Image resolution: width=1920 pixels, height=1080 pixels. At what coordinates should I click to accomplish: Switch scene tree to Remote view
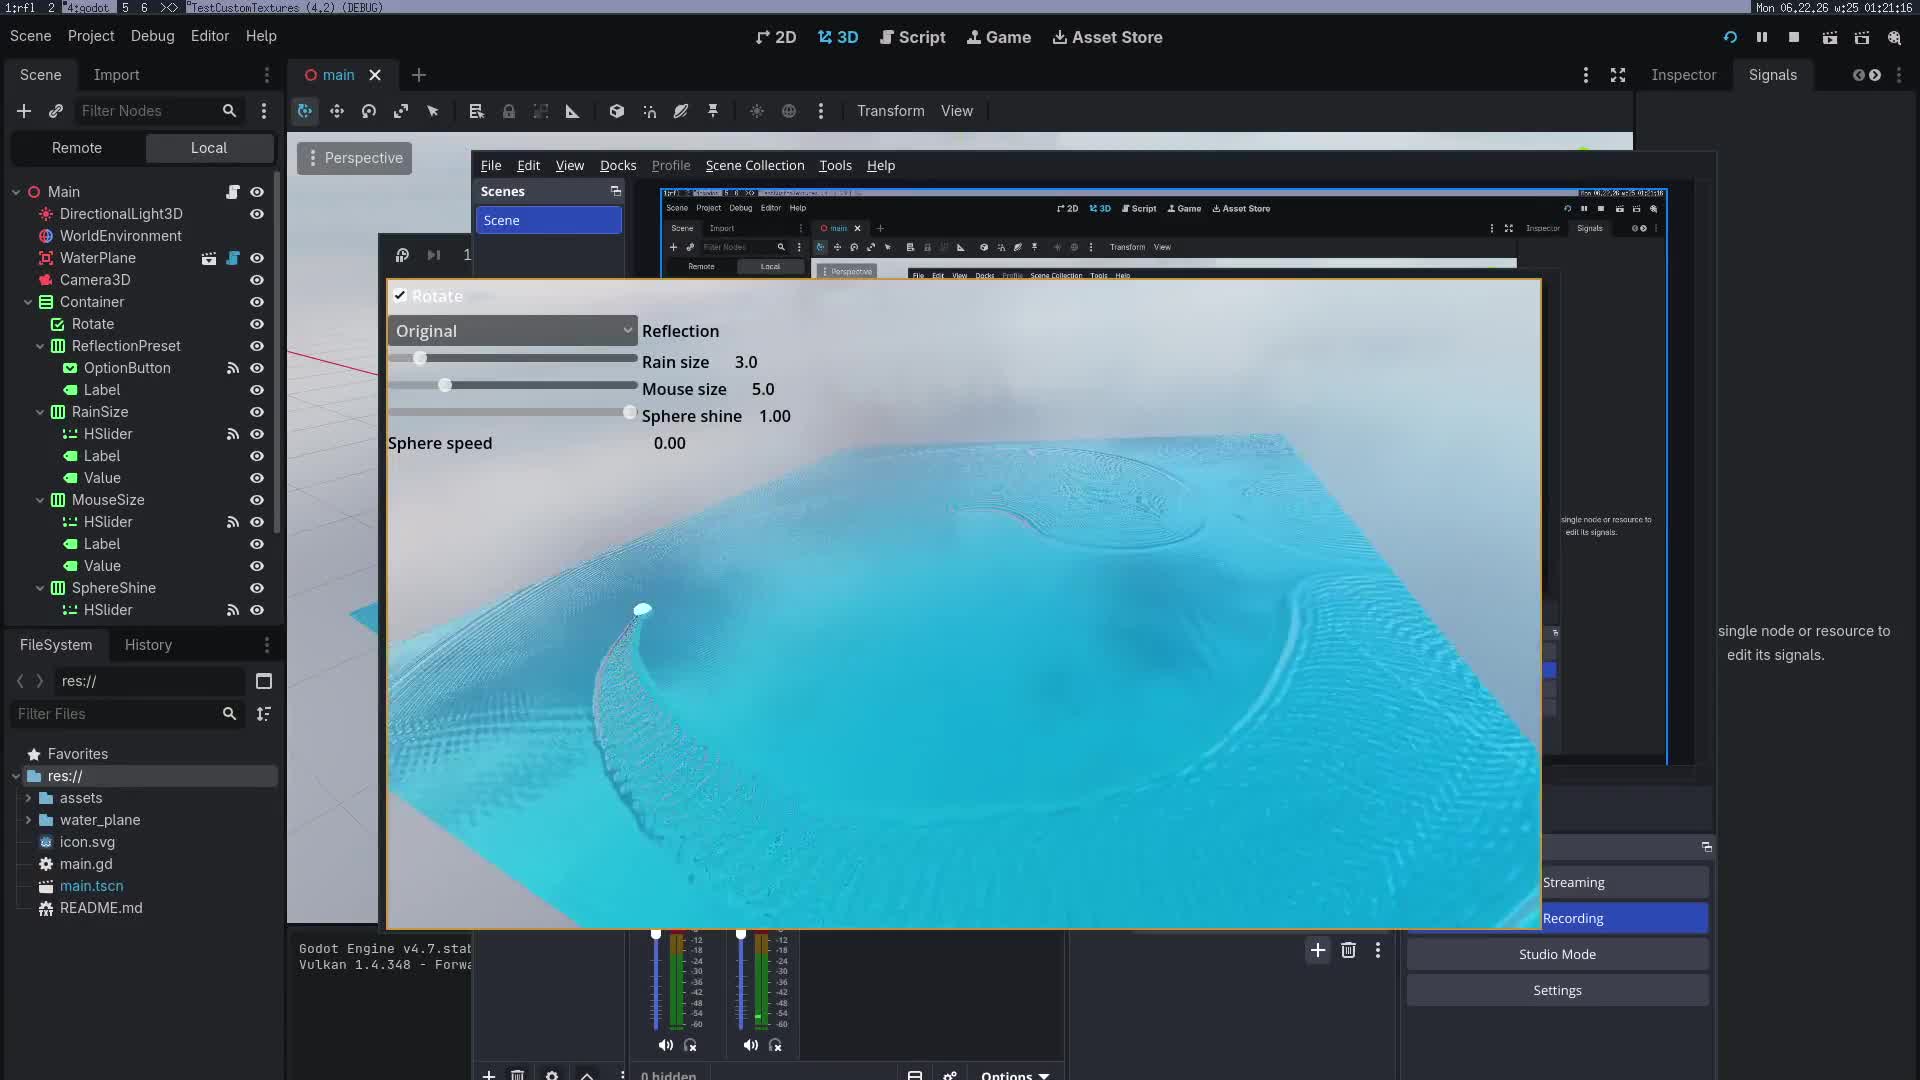[77, 148]
